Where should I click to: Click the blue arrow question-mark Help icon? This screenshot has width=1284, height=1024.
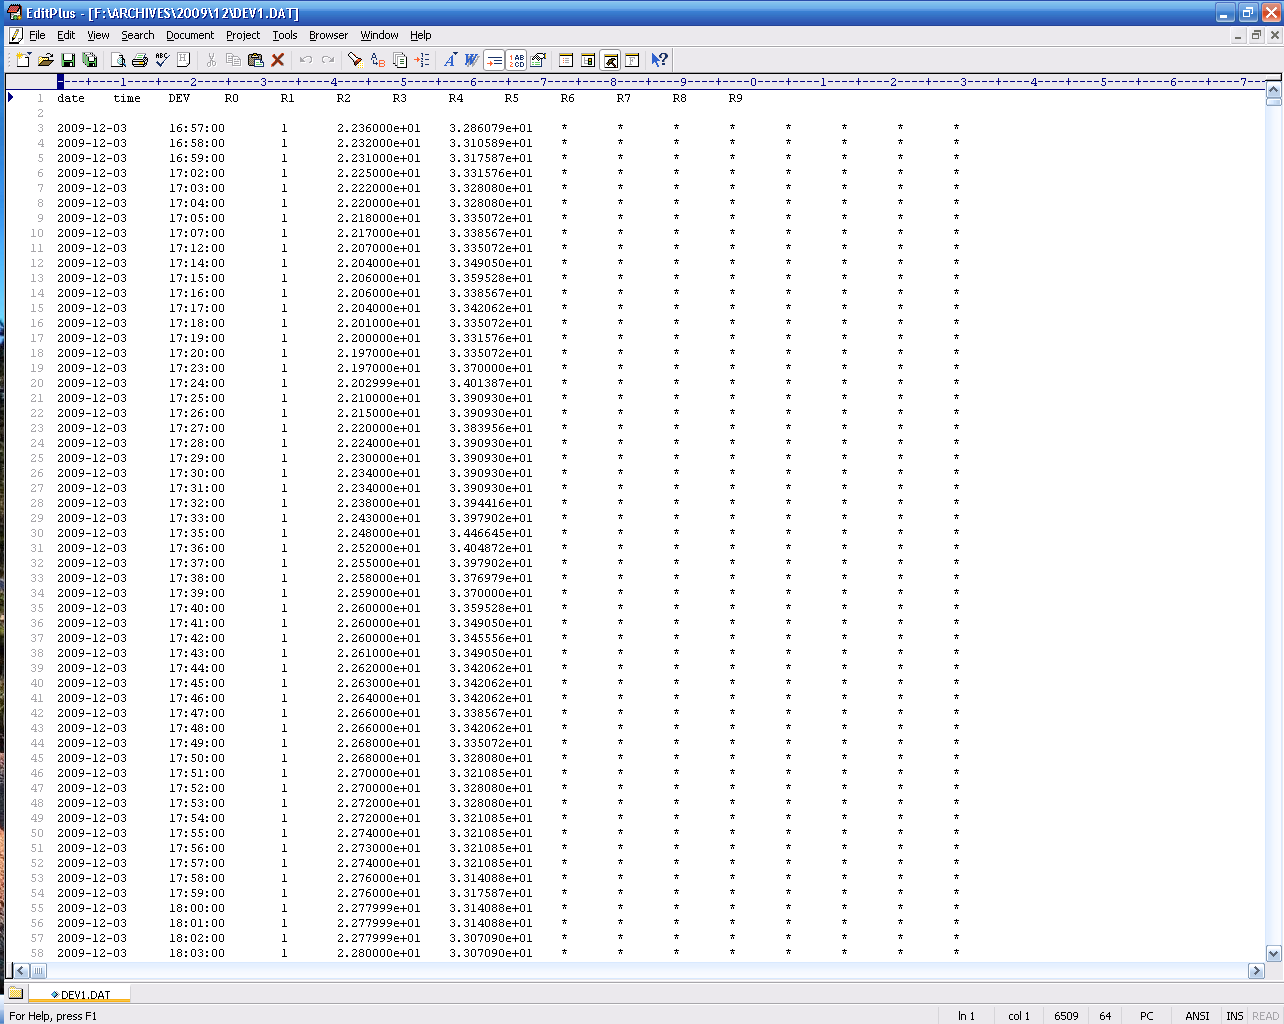click(x=659, y=60)
